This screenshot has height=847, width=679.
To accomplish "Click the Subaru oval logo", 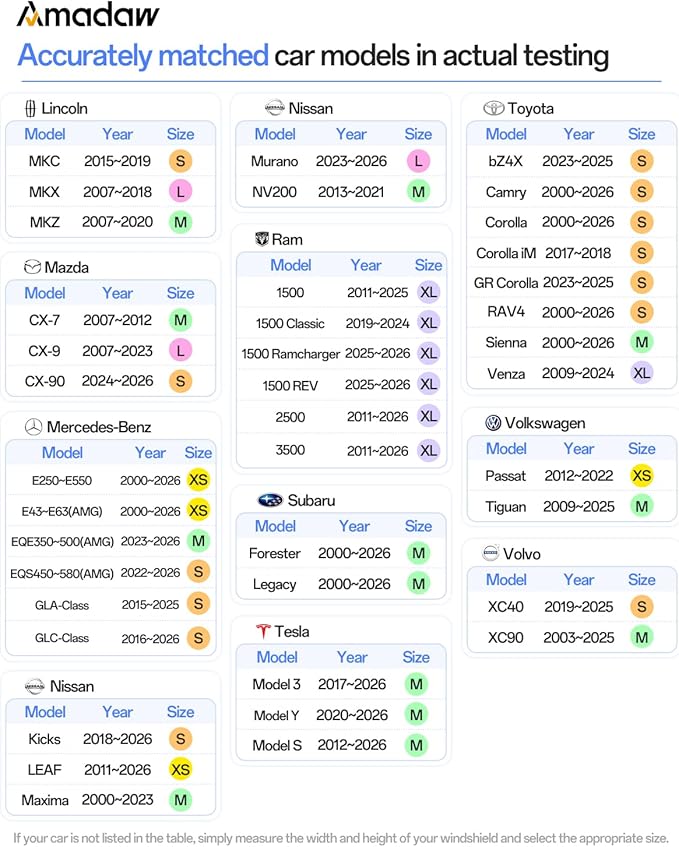I will pyautogui.click(x=270, y=500).
